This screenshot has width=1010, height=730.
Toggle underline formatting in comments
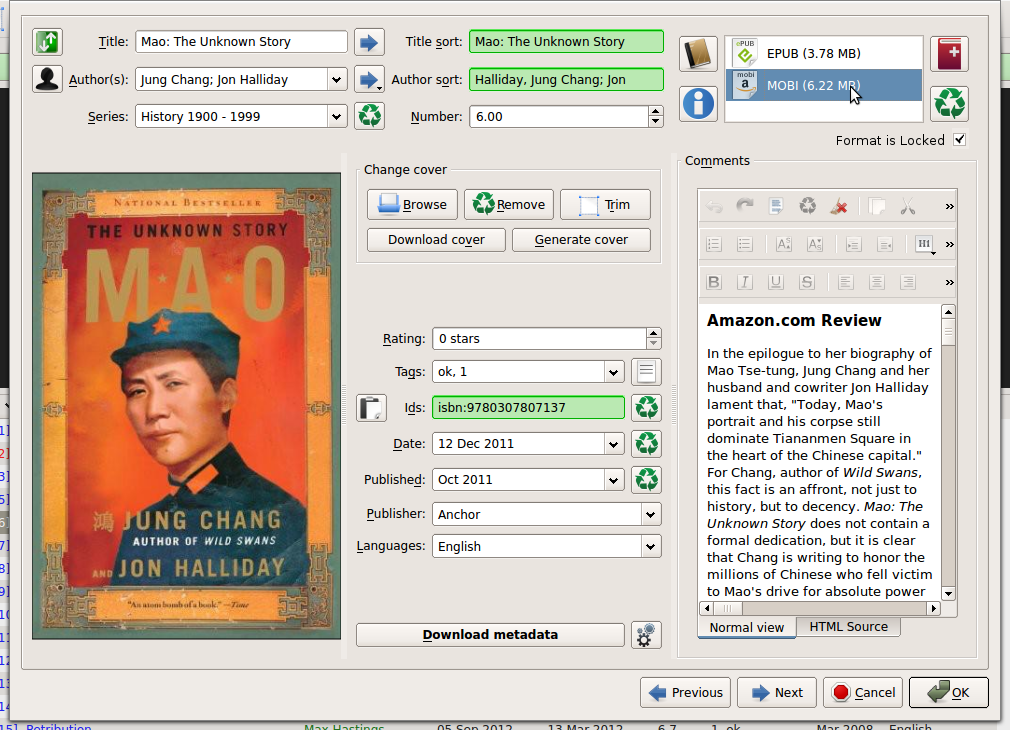[x=776, y=282]
